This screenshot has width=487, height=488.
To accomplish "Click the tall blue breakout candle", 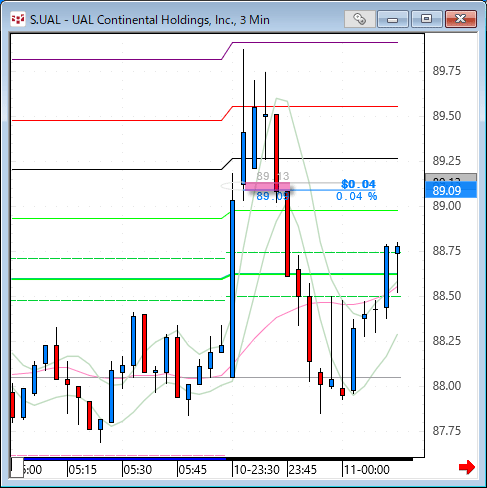I will 232,289.
